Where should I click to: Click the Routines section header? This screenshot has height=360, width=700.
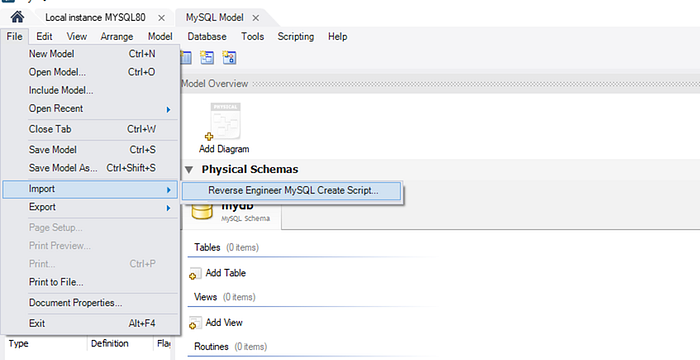pos(230,347)
